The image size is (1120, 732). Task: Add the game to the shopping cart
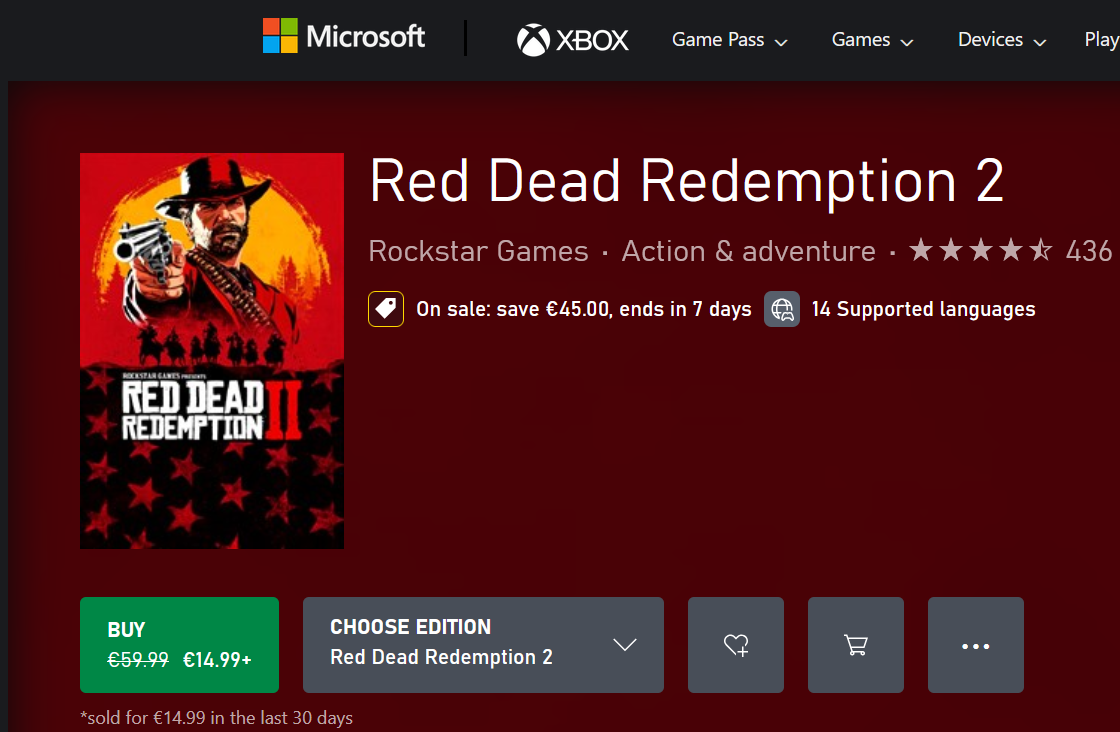(856, 645)
